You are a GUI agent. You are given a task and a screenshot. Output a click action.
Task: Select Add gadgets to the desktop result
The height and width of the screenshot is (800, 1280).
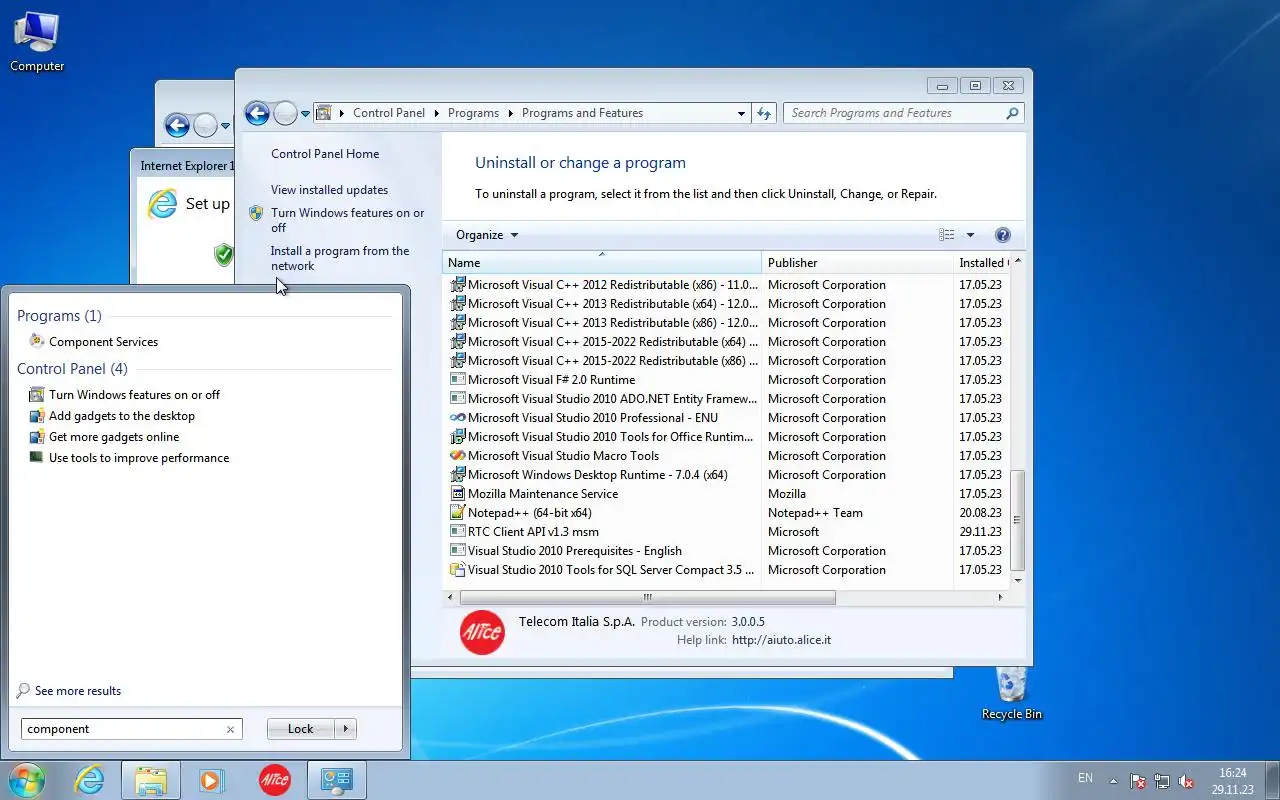122,416
